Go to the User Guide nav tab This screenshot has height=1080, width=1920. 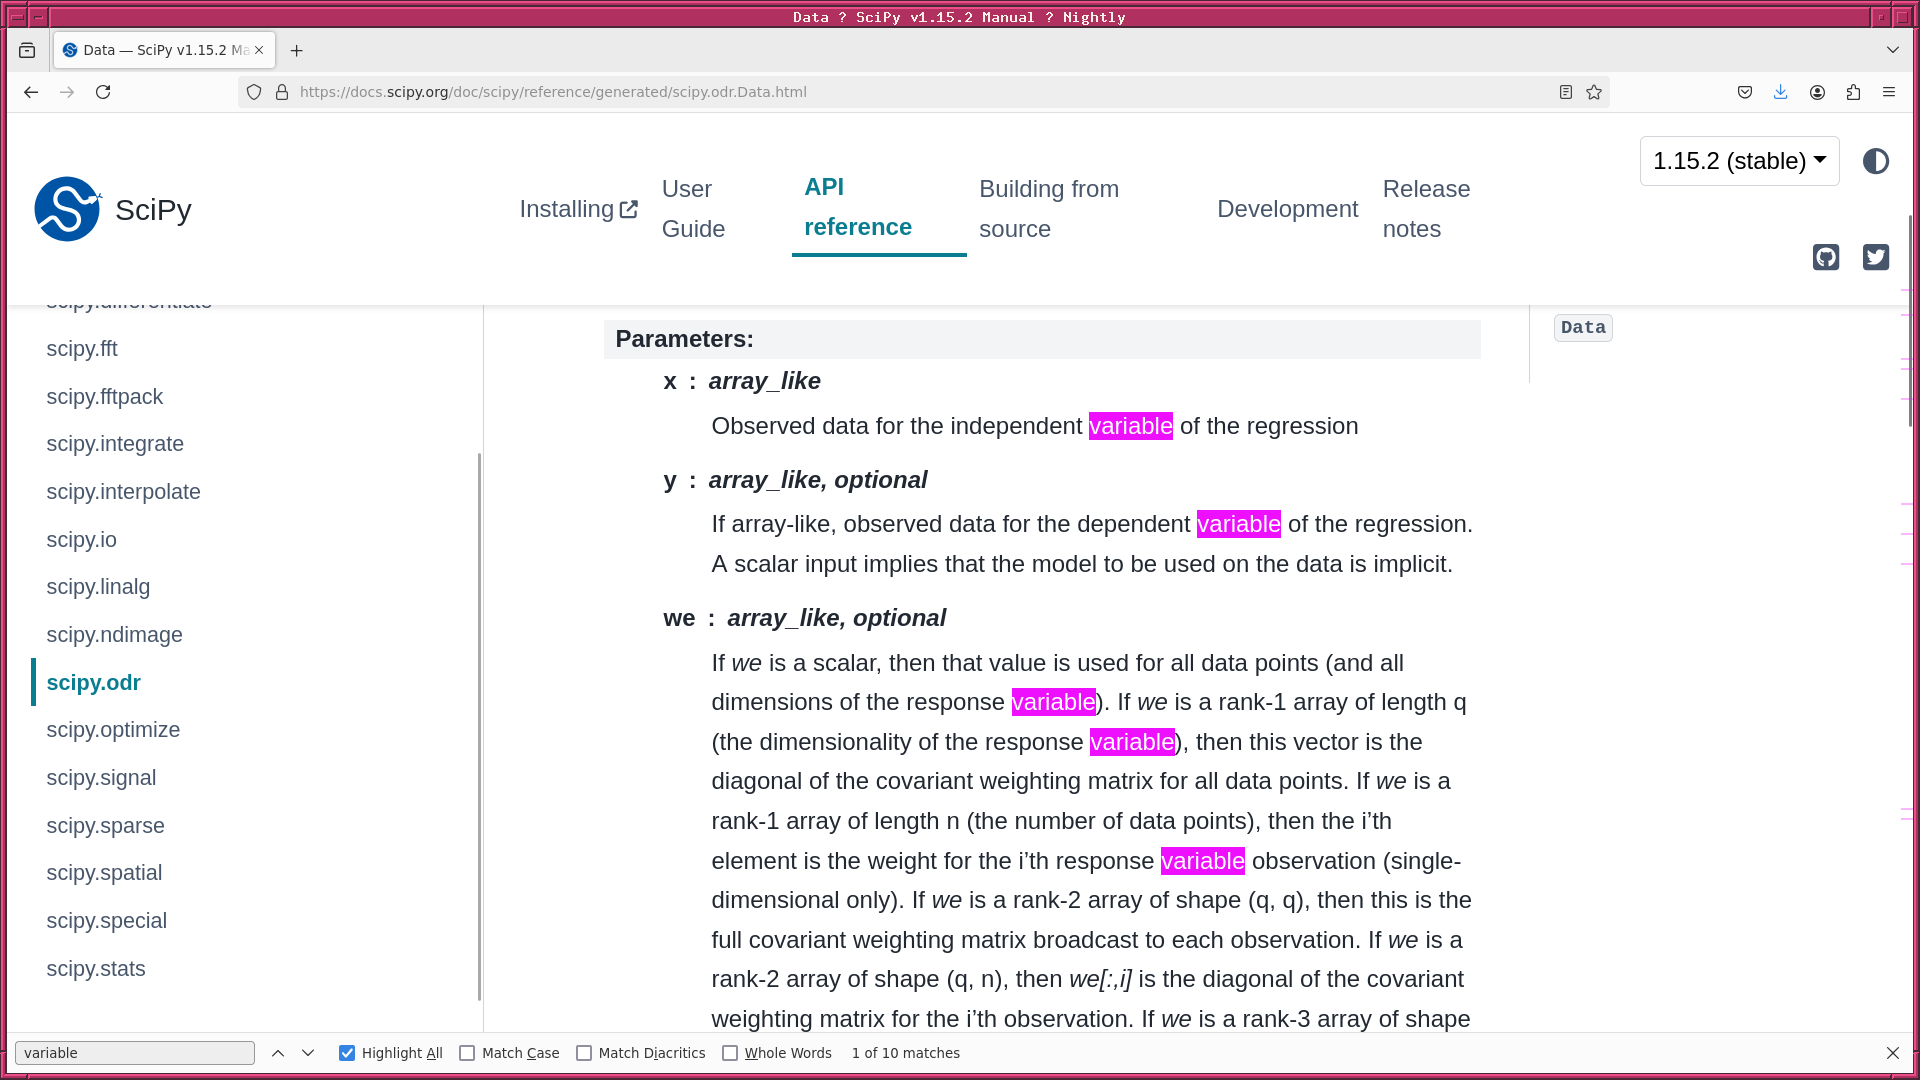coord(693,209)
